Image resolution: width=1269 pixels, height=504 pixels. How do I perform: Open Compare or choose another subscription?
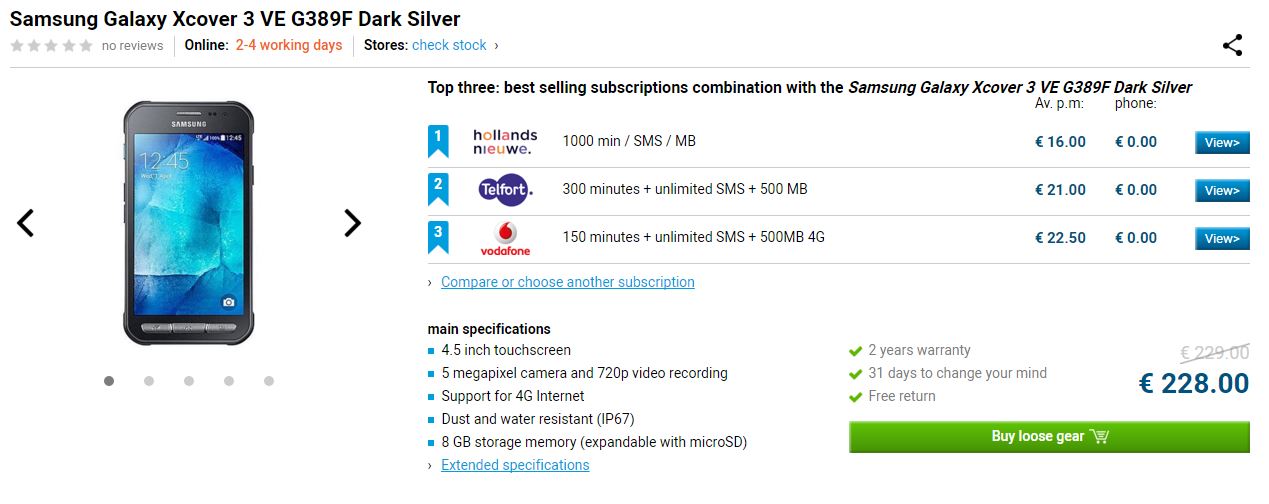[x=567, y=282]
